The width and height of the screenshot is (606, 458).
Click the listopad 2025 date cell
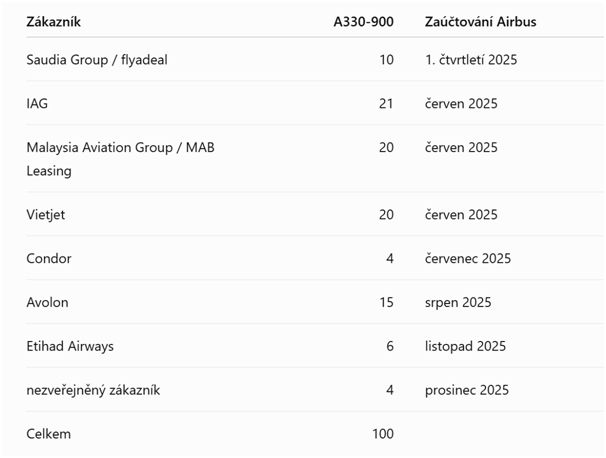pos(465,346)
